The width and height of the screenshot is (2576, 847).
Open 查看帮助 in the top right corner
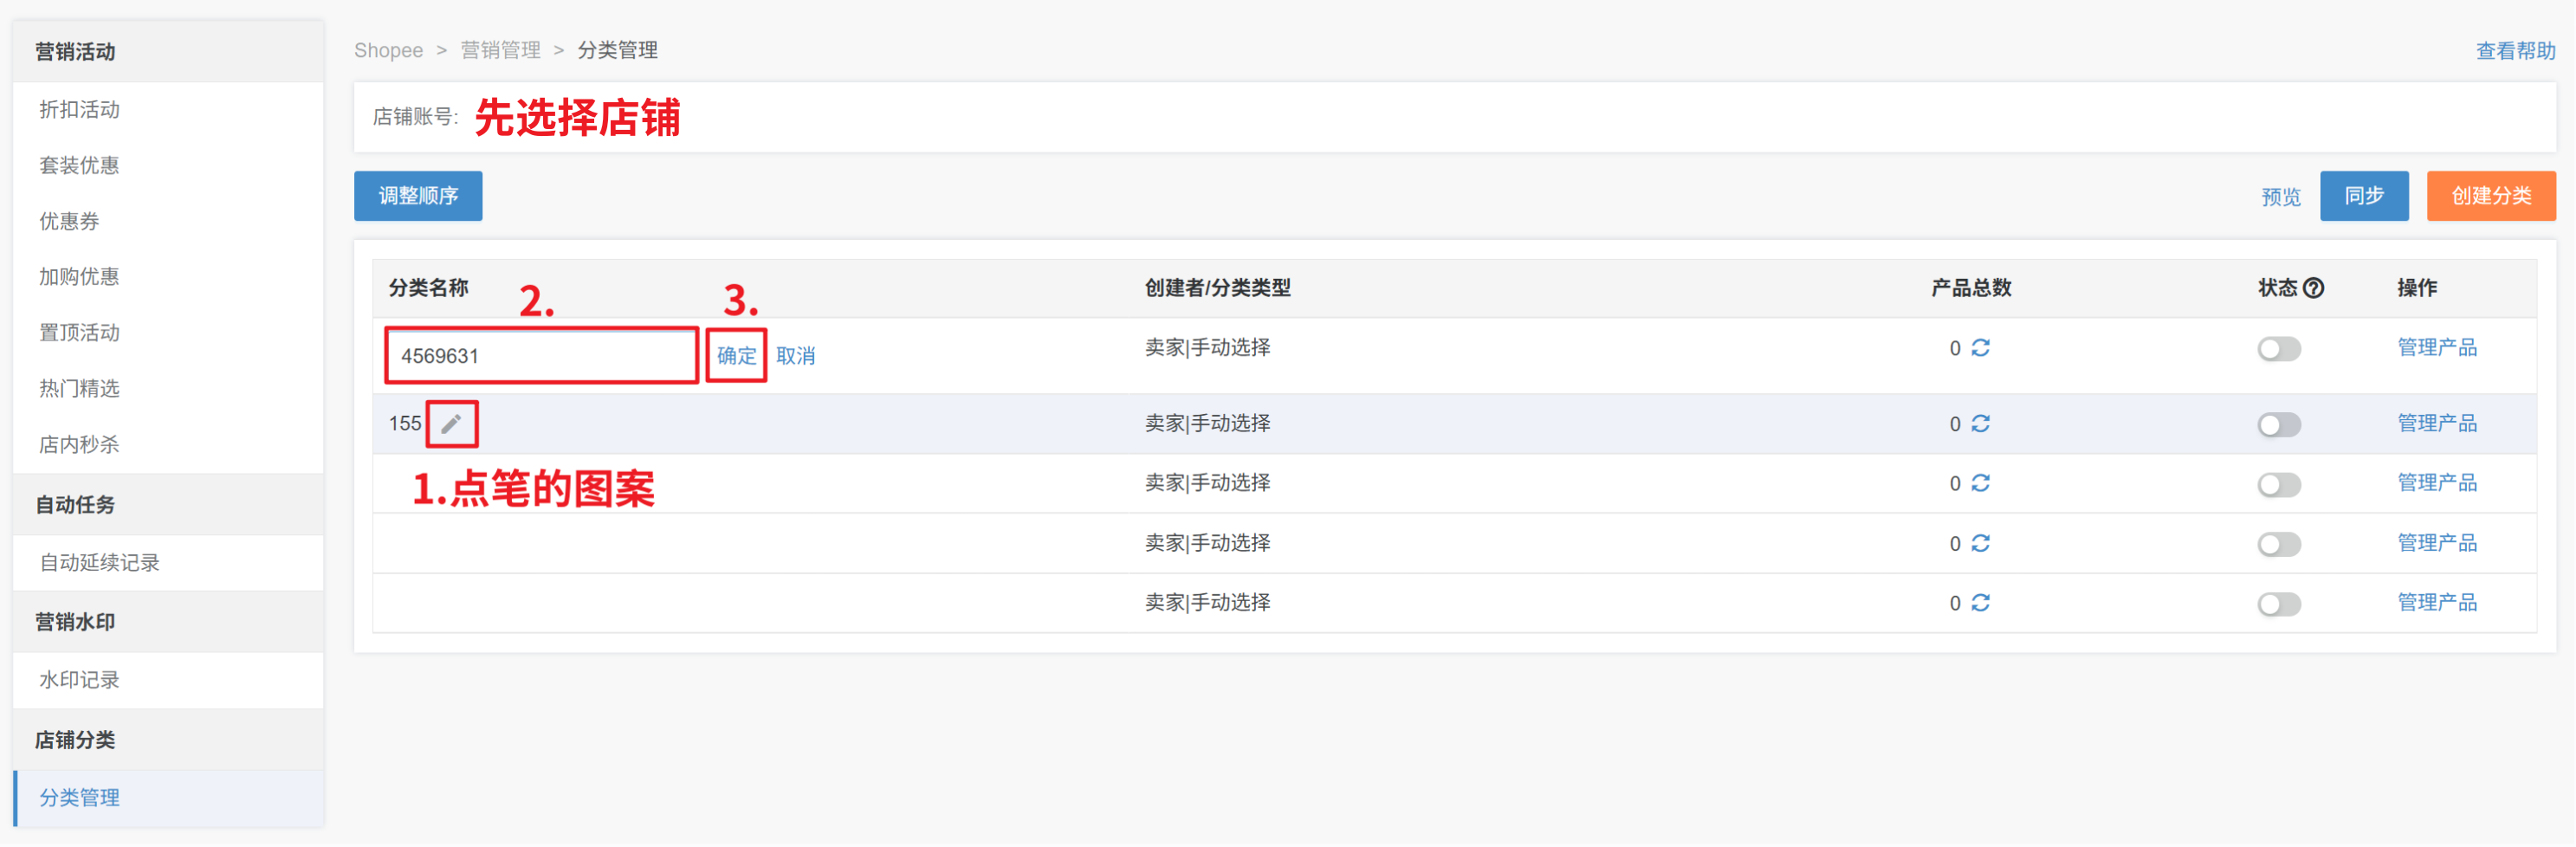[x=2514, y=51]
